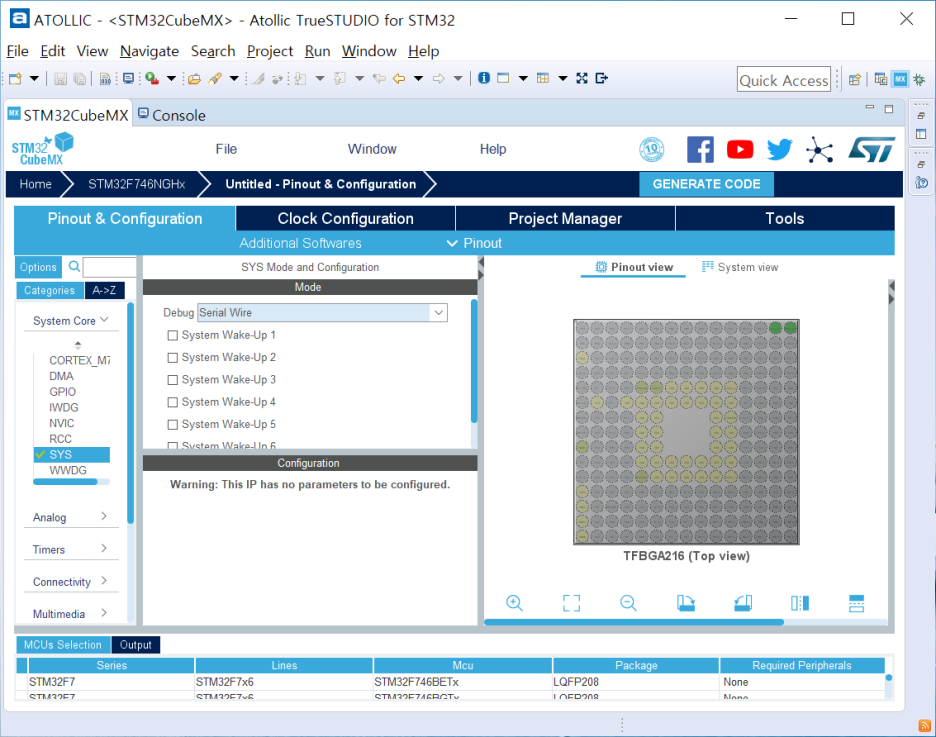
Task: Click the Options button
Action: [38, 267]
